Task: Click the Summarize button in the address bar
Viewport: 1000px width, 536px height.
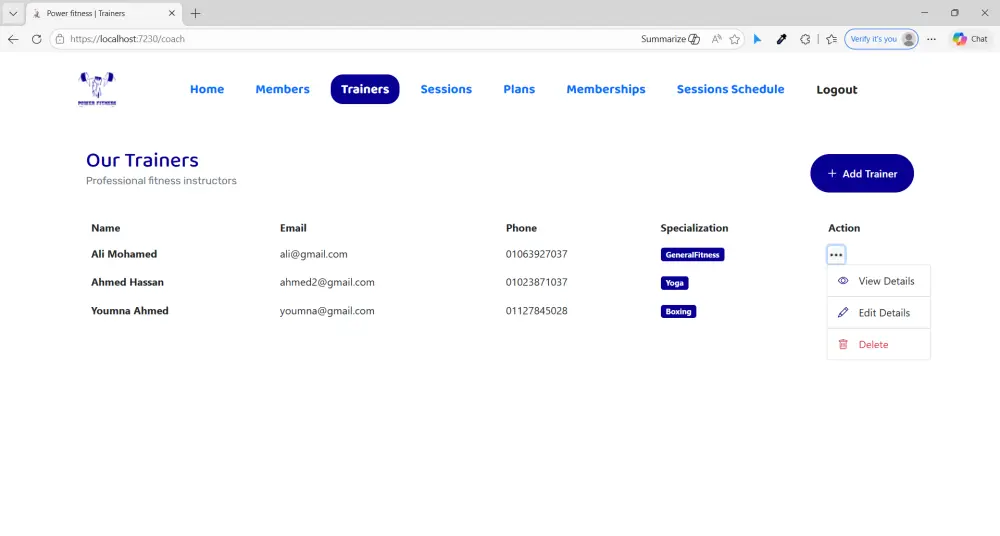Action: [670, 39]
